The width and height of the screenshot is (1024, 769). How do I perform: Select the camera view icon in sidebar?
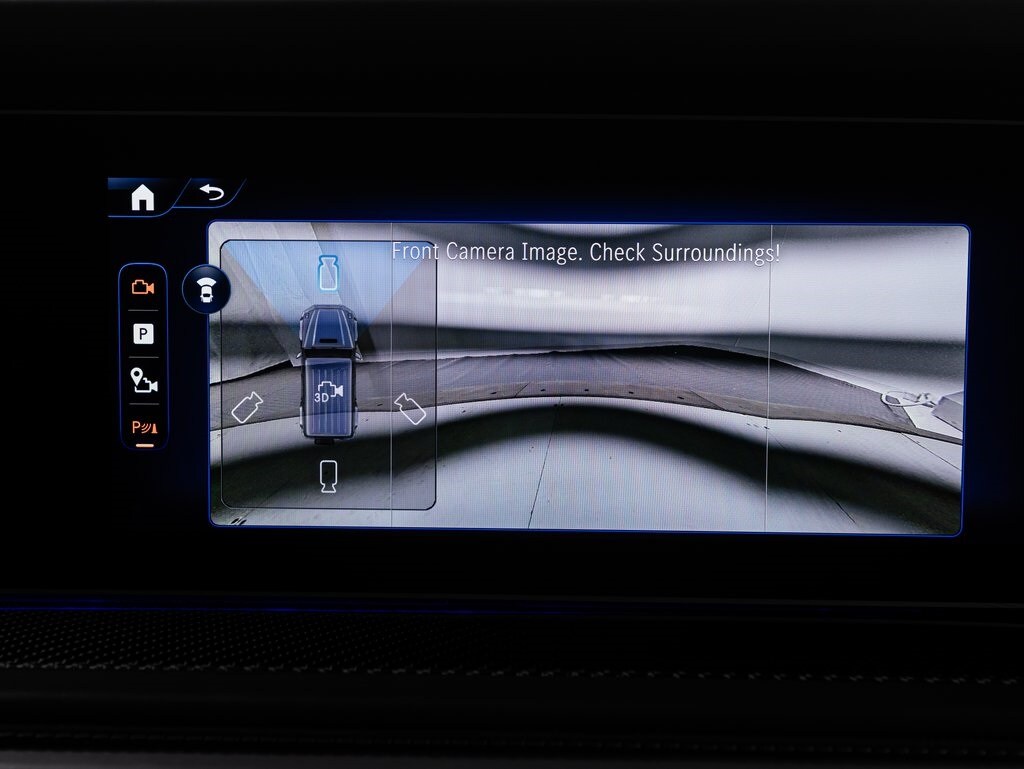(143, 287)
